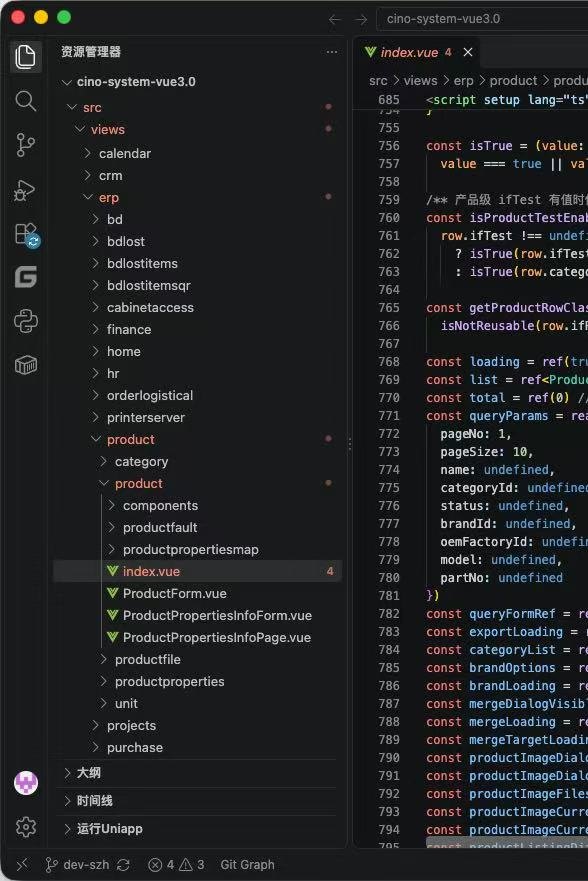This screenshot has width=588, height=881.
Task: Expand the bdlostitems folder
Action: (198, 263)
